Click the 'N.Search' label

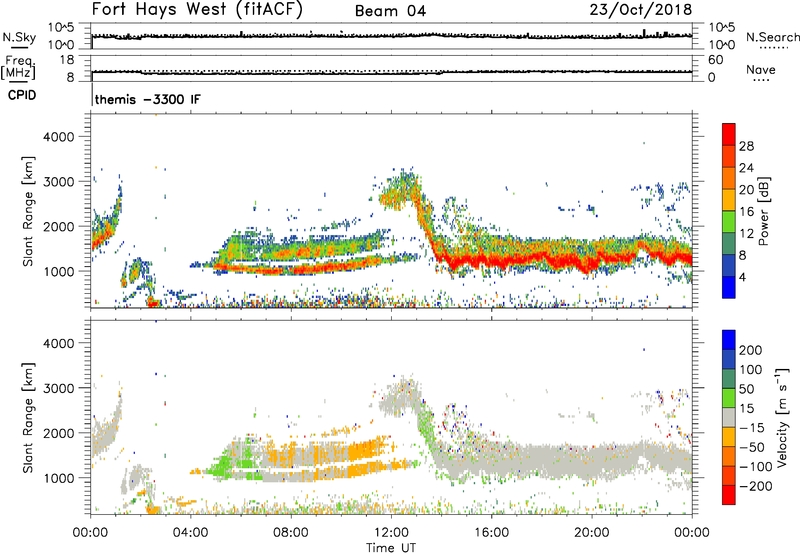click(772, 38)
